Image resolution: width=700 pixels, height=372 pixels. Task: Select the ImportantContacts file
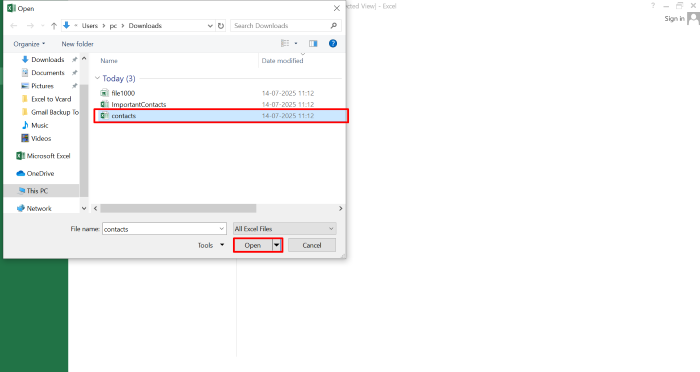click(x=139, y=104)
